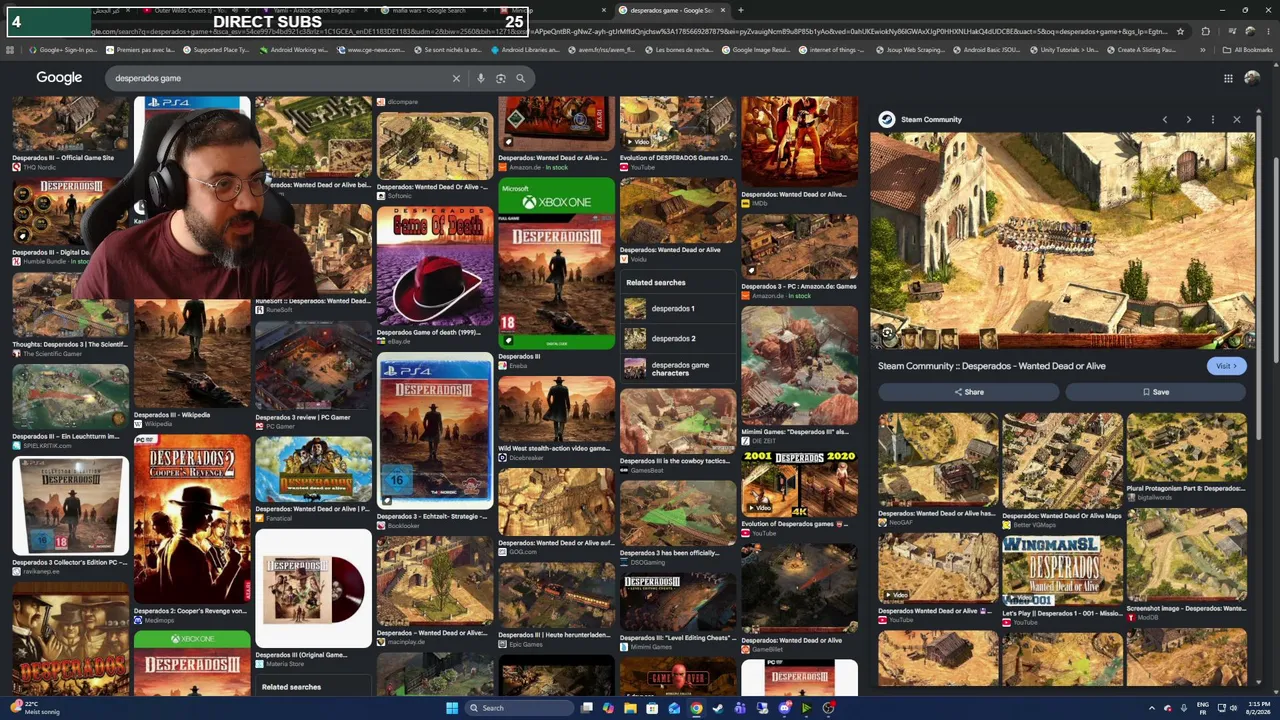Open the Mimimi Games Desperados III thumbnail

click(x=799, y=366)
